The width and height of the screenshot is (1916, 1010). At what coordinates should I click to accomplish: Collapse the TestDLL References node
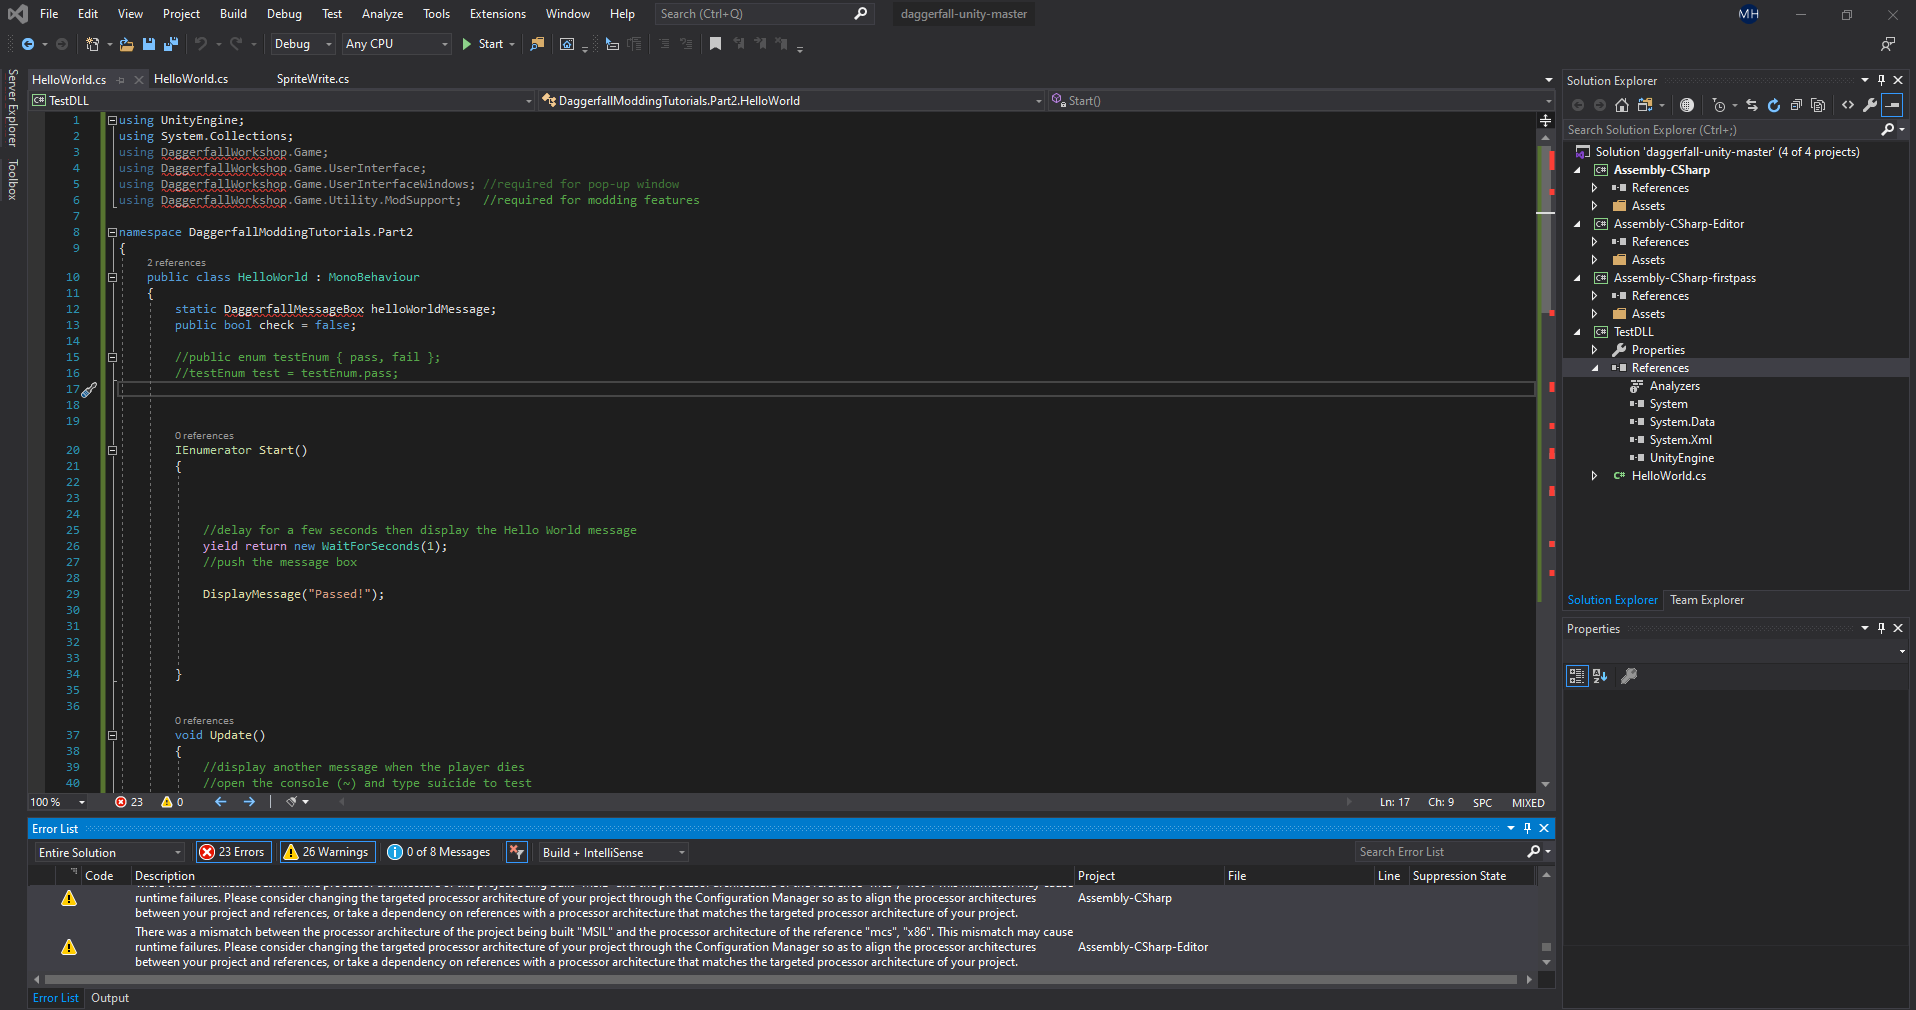tap(1595, 368)
